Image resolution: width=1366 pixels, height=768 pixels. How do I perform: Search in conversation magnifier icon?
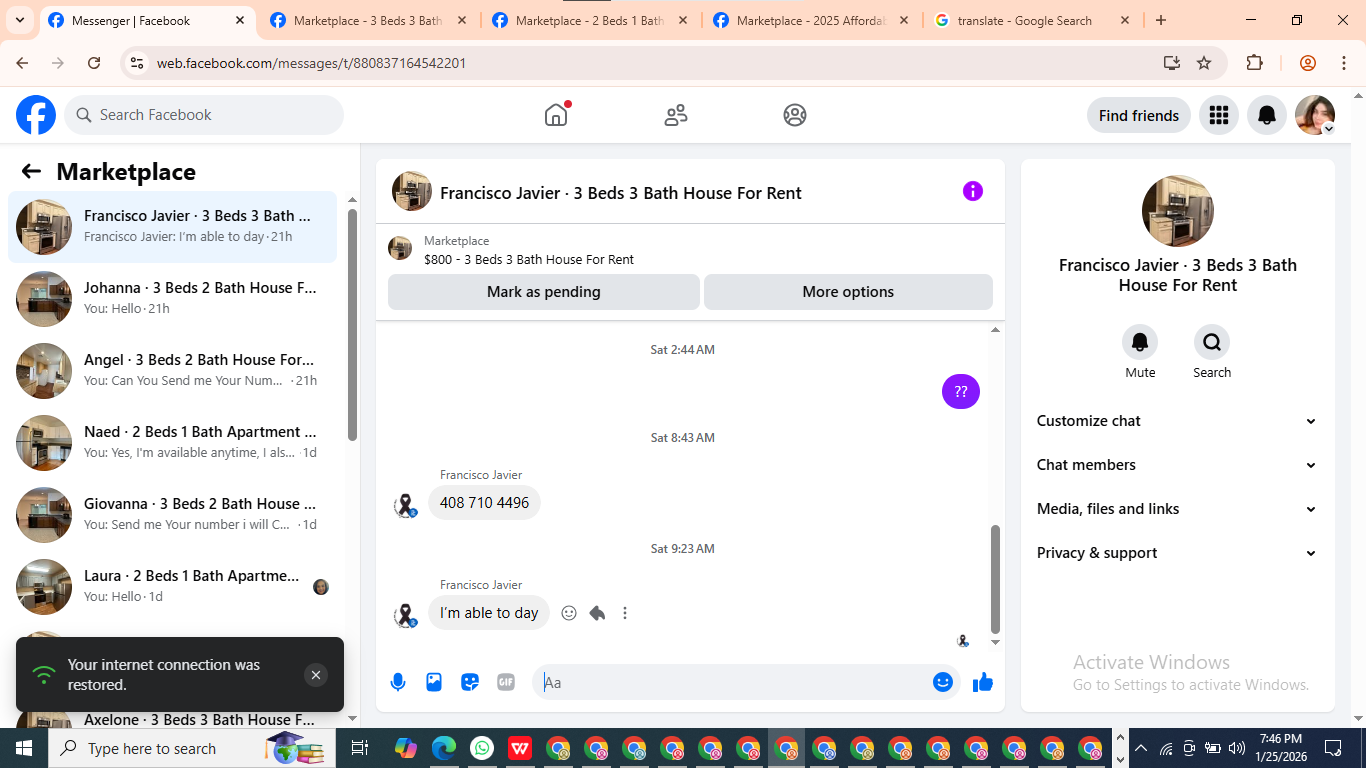[1212, 343]
